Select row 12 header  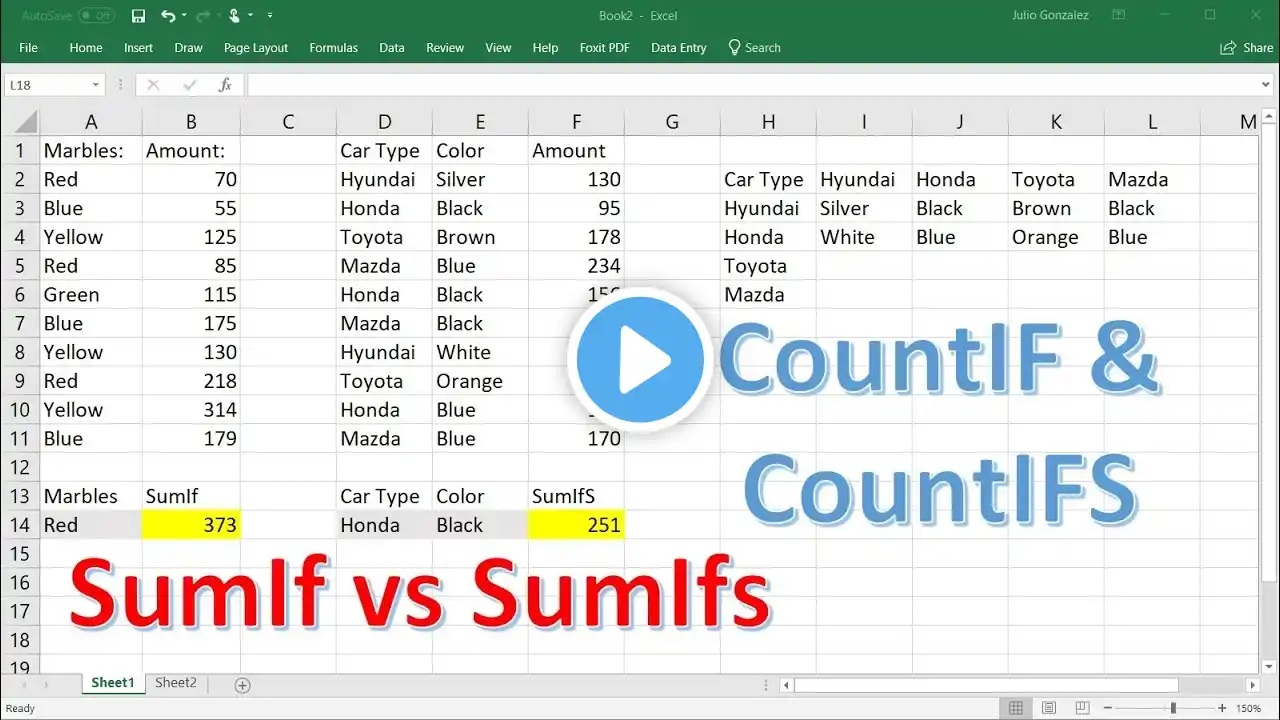tap(19, 467)
